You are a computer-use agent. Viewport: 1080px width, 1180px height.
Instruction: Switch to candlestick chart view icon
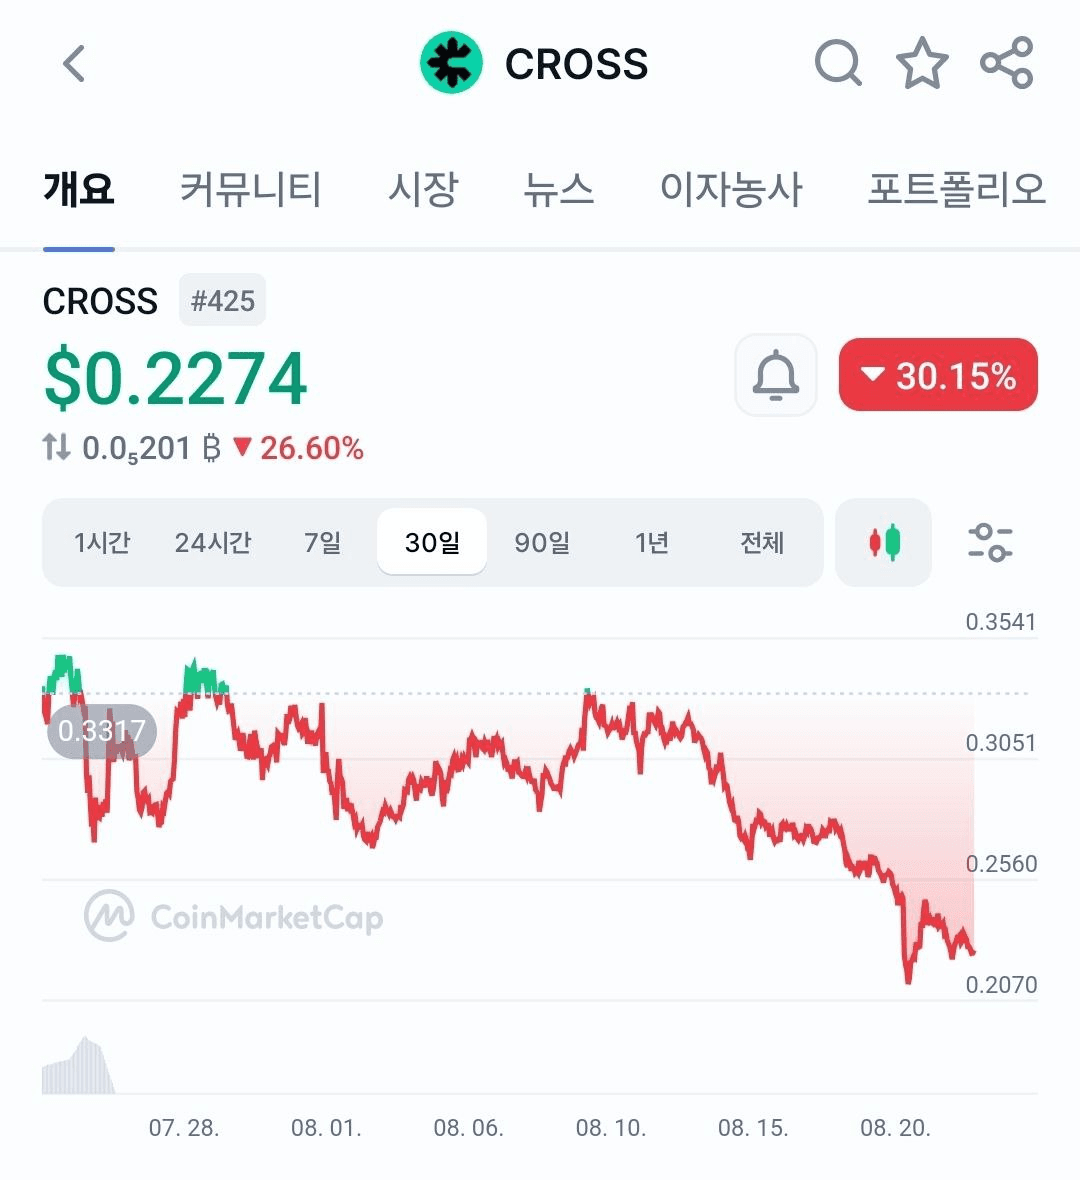click(x=884, y=542)
